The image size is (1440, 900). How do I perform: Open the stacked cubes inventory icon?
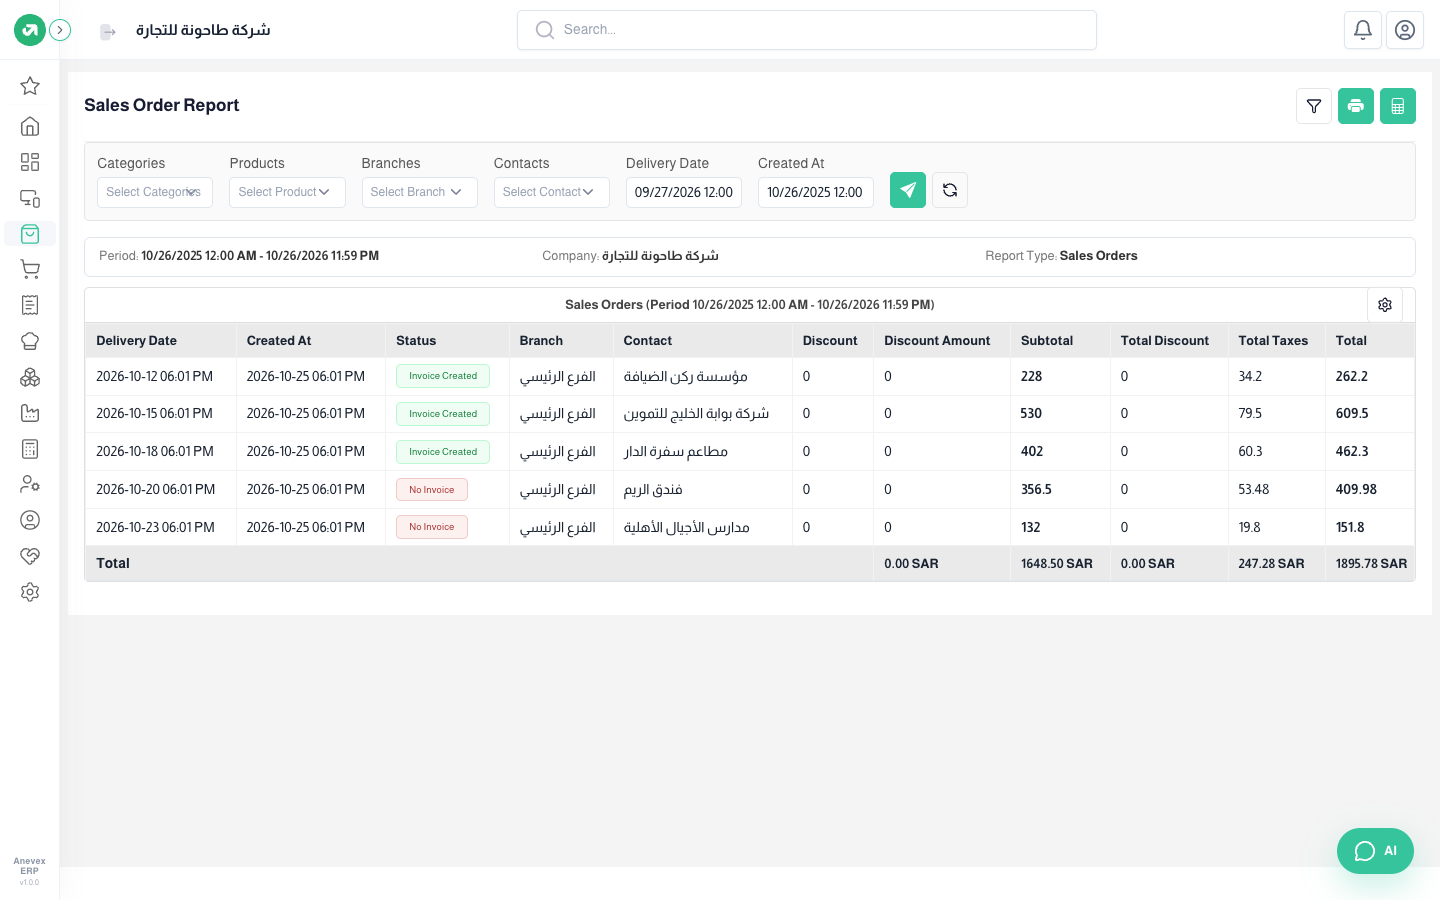pos(30,377)
